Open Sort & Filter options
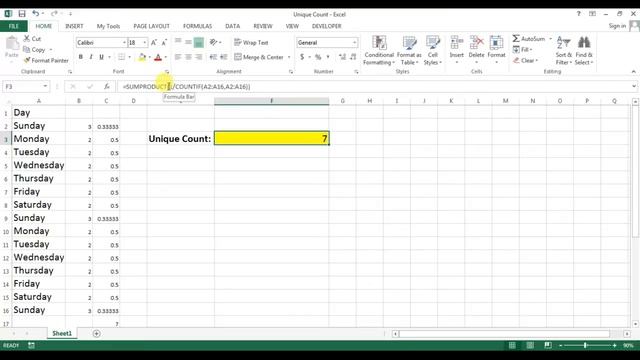Viewport: 640px width, 360px height. click(x=564, y=51)
